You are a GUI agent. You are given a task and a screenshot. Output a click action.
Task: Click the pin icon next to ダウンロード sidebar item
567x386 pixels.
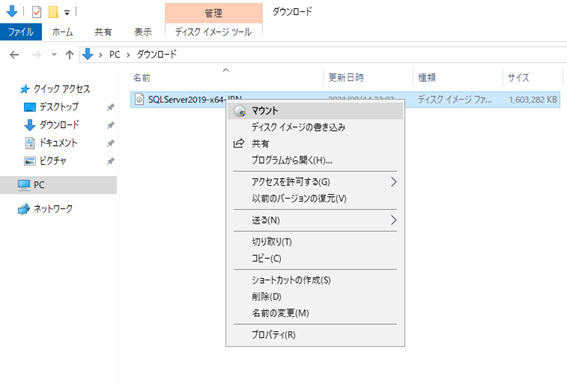coord(110,126)
